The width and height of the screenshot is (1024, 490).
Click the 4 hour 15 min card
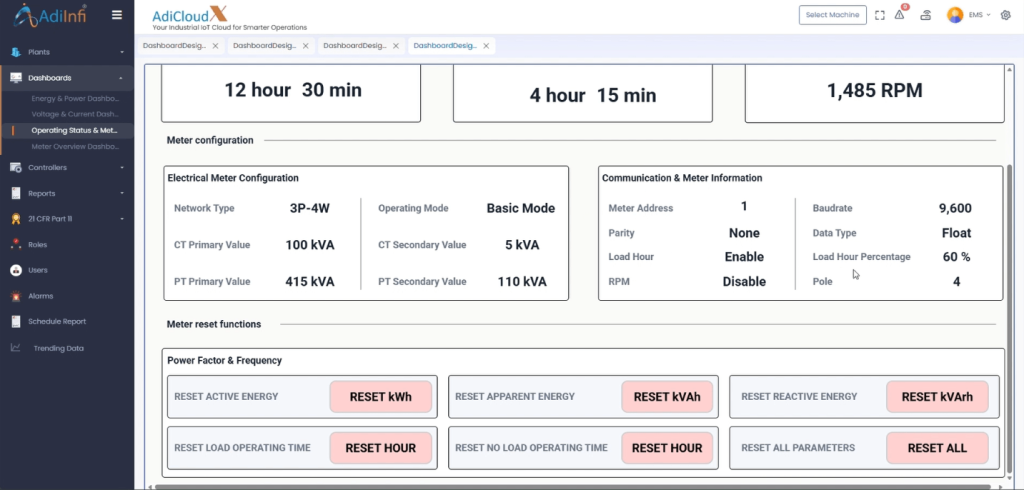coord(583,93)
